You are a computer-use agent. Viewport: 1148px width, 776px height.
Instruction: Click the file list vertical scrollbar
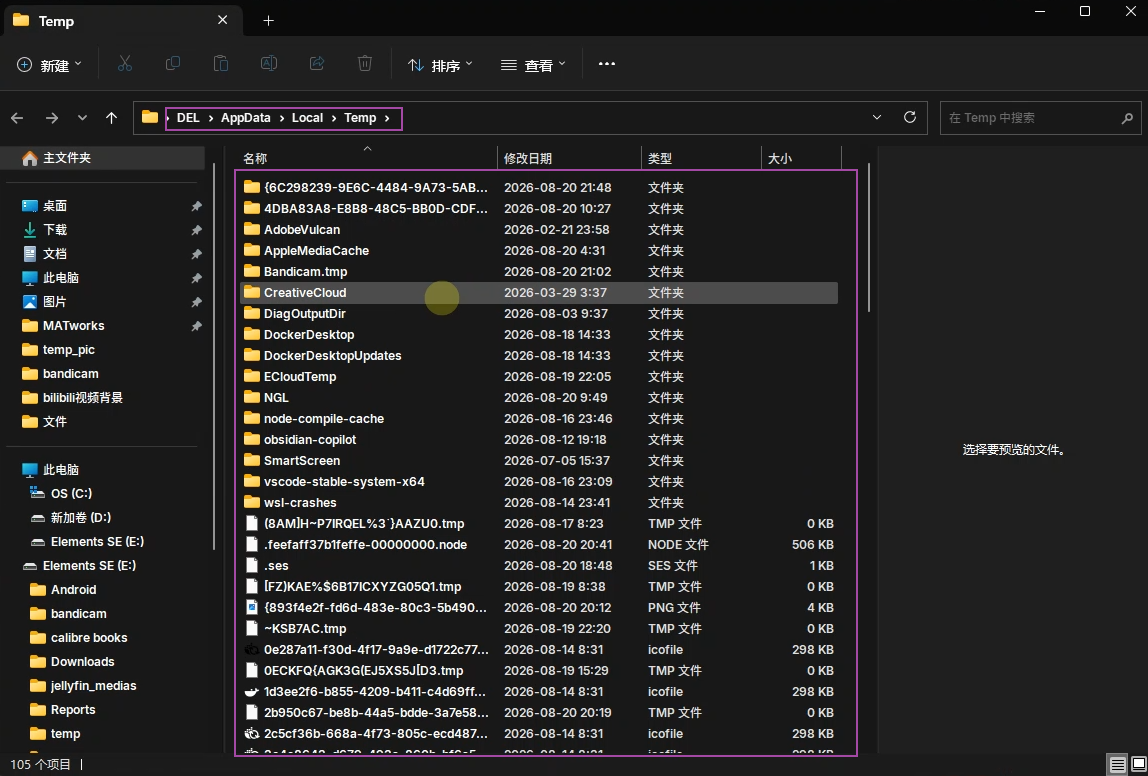(x=869, y=238)
